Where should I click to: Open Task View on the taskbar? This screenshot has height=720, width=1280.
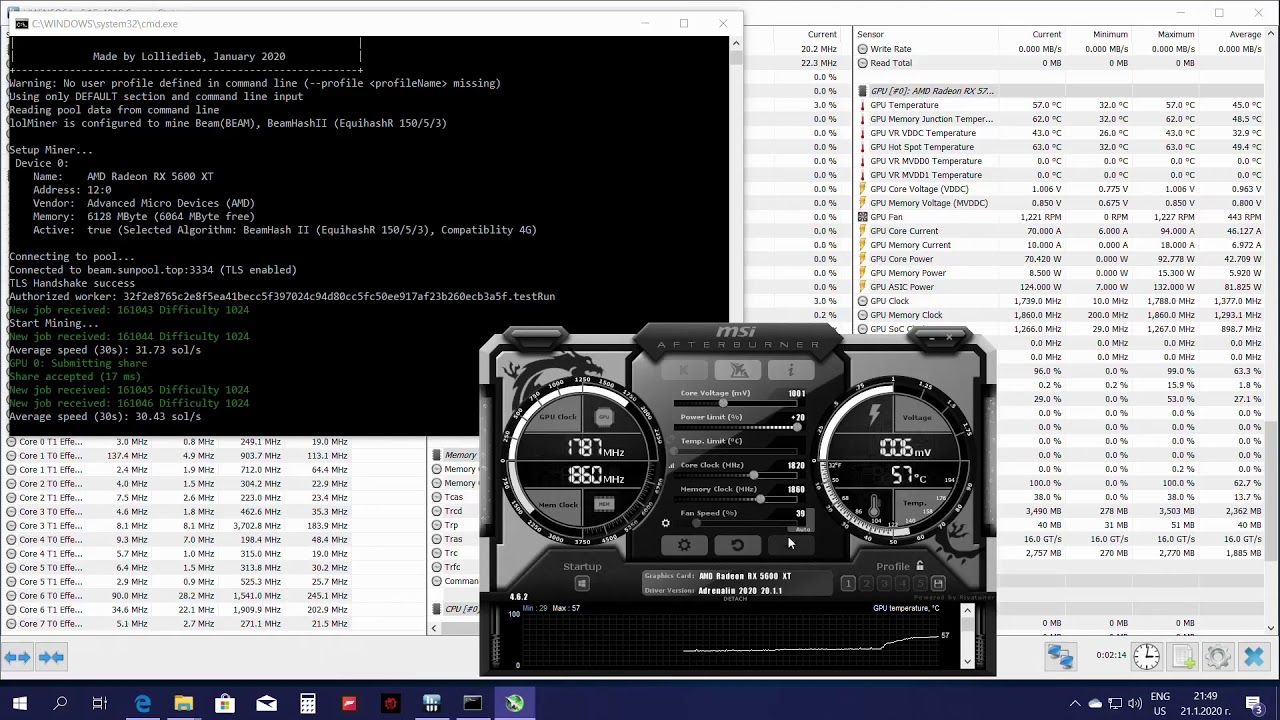click(x=100, y=704)
